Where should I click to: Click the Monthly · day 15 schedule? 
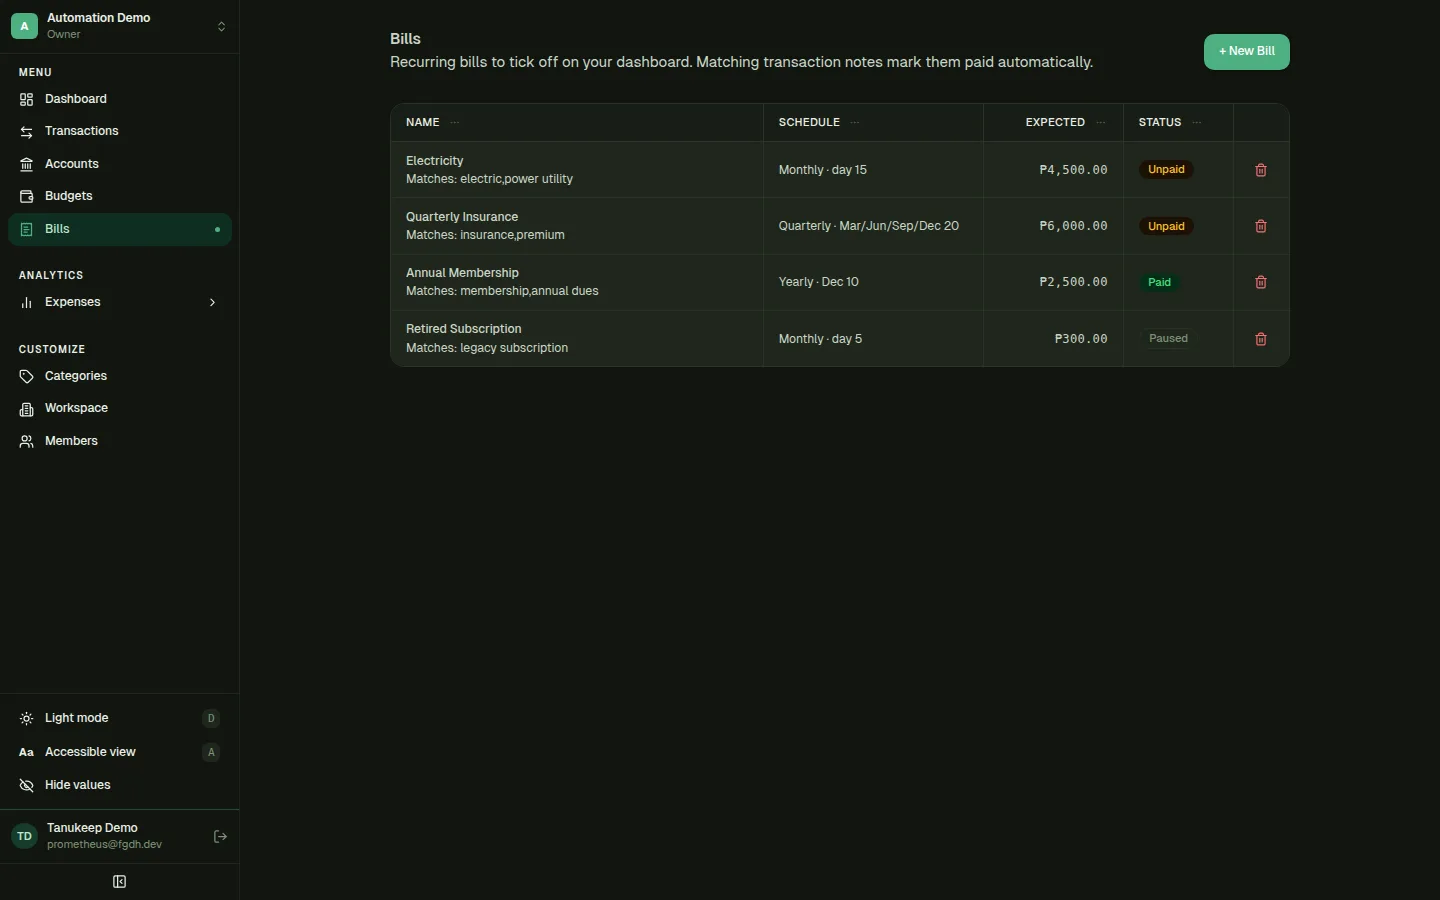[823, 171]
